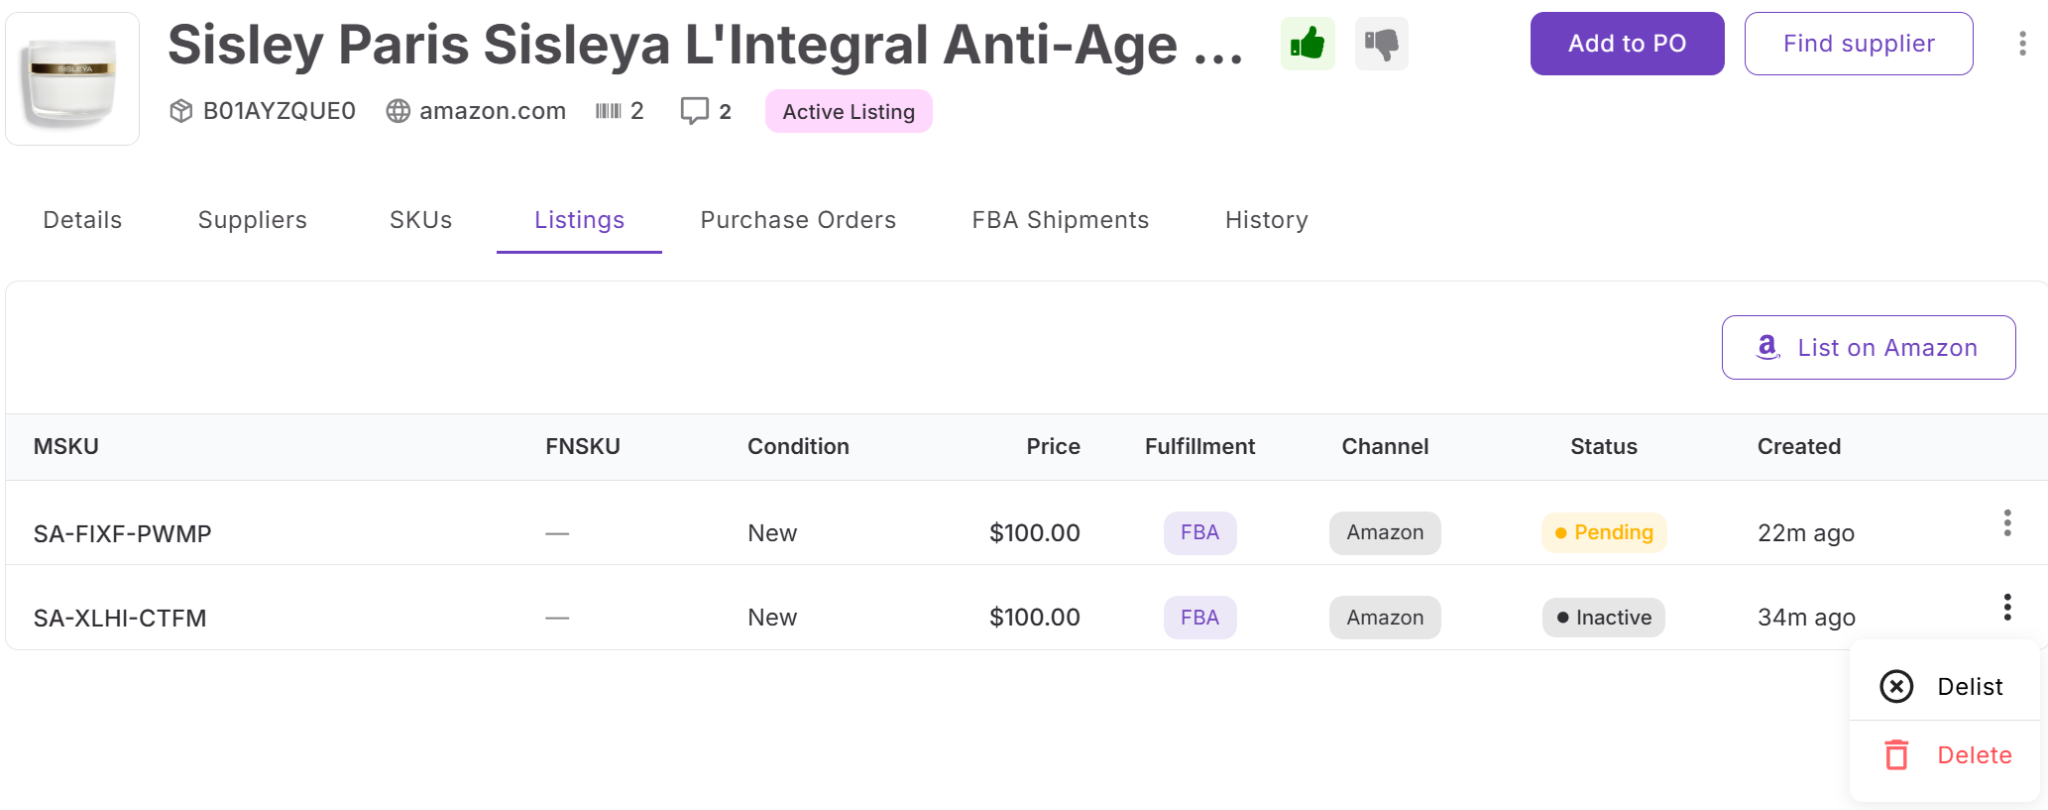Click the barcode icon with count 2

(608, 111)
